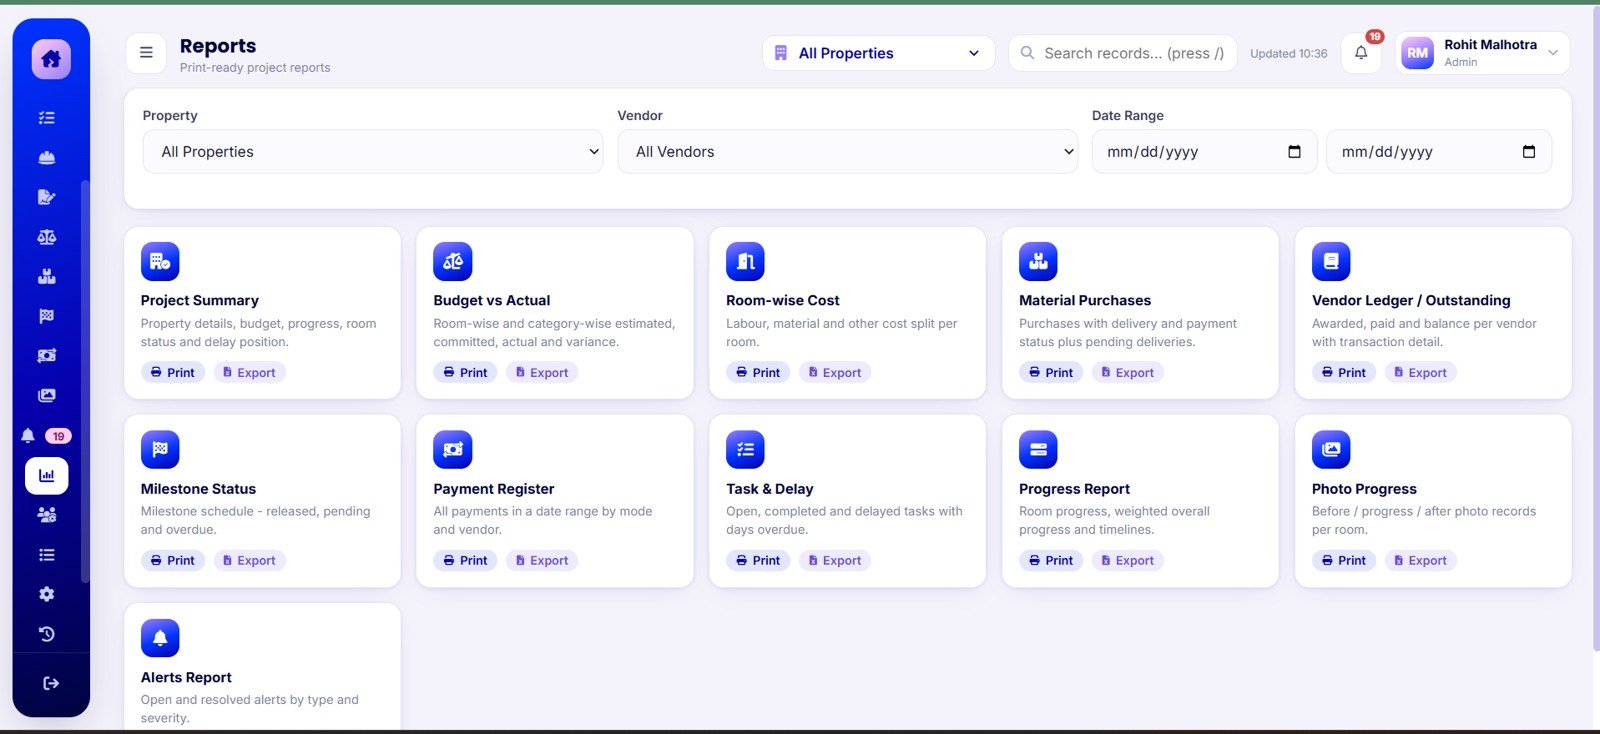Open the All Properties header dropdown

click(x=879, y=53)
